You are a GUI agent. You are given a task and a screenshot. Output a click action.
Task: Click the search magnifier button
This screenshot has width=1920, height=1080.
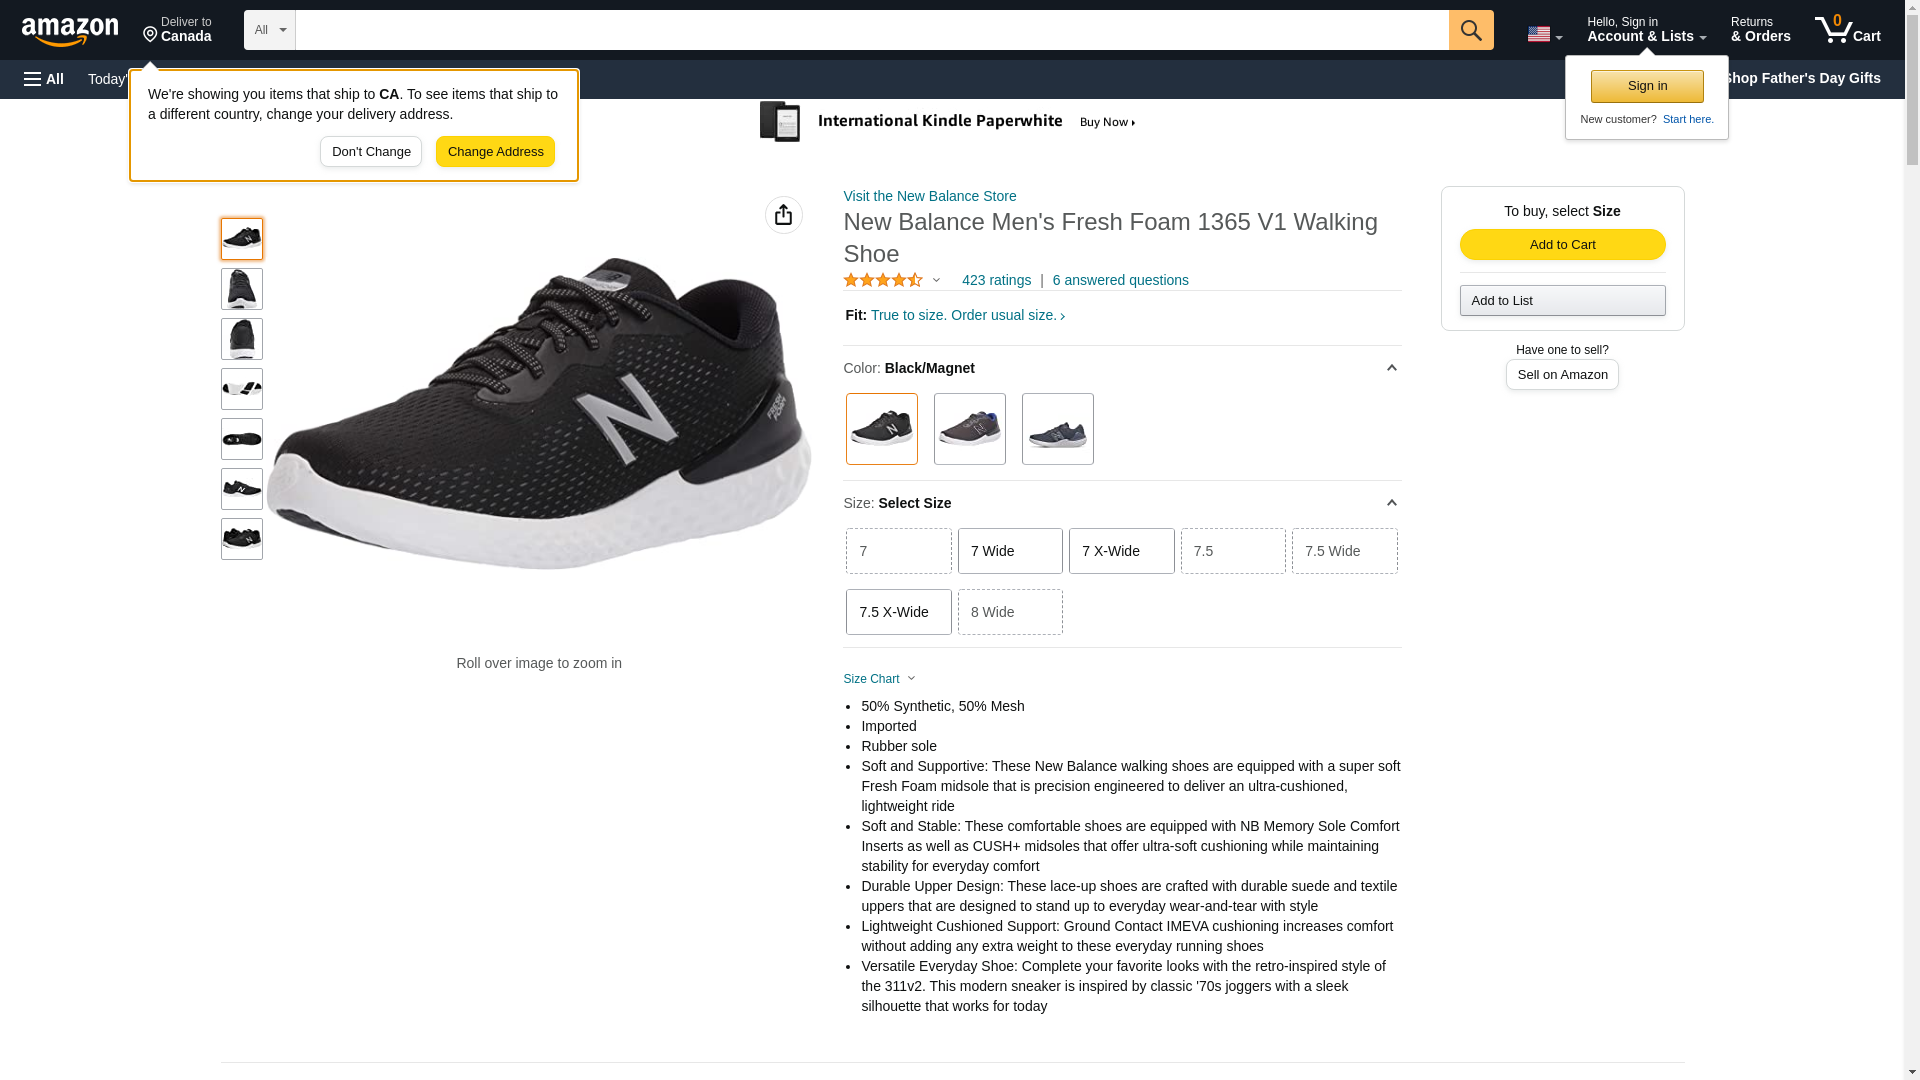click(1470, 30)
